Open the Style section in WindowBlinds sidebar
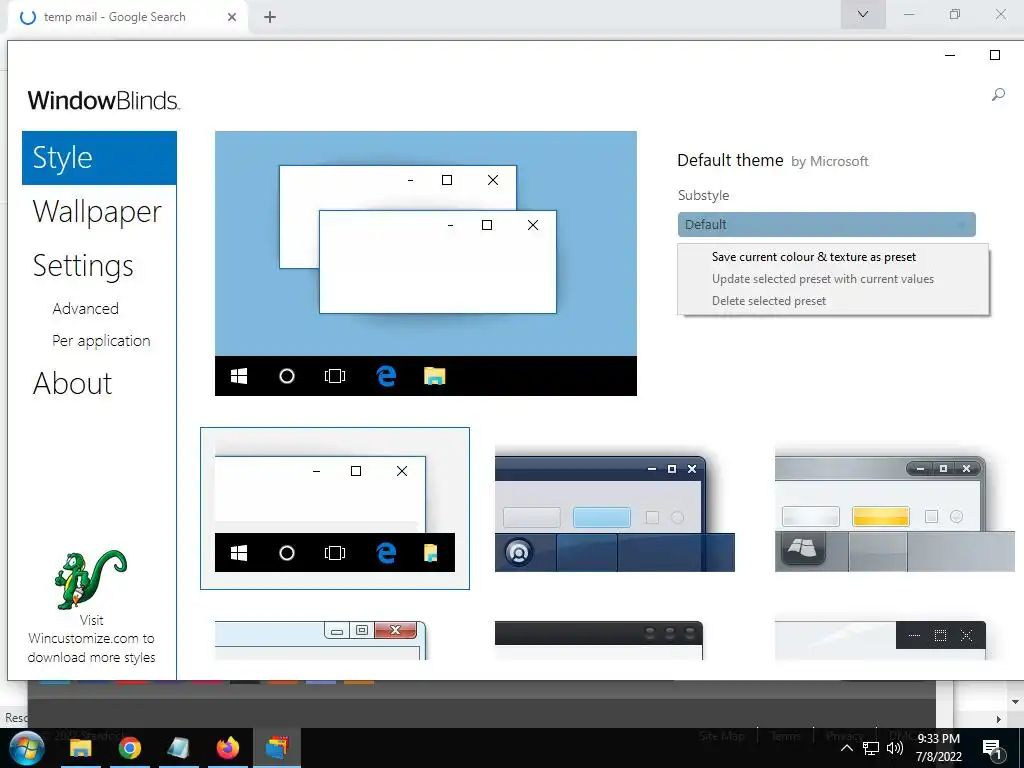This screenshot has width=1024, height=768. 99,158
